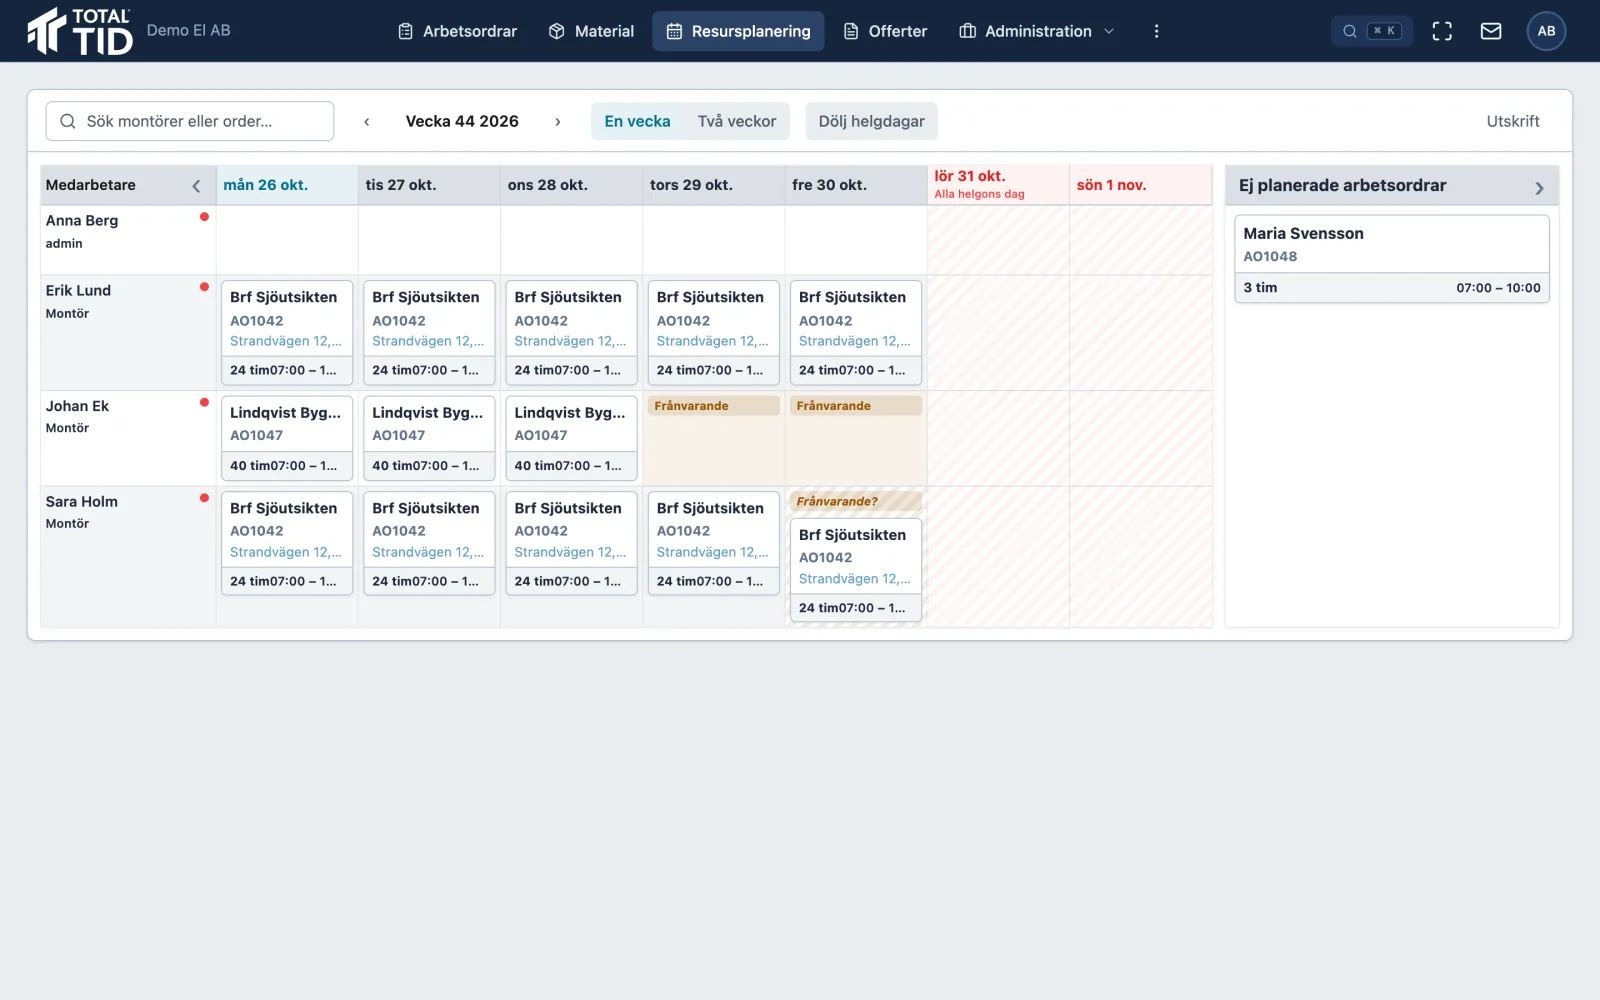Screen dimensions: 1600x1000
Task: Click Johan Ek's red status dot
Action: [204, 403]
